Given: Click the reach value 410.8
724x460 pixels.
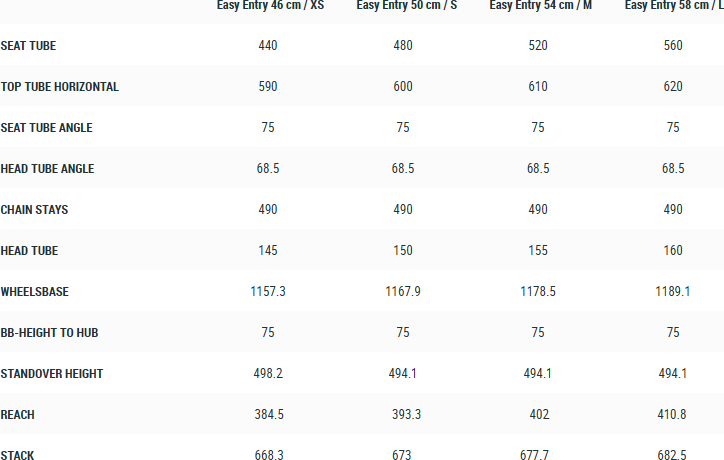Looking at the screenshot, I should [673, 415].
